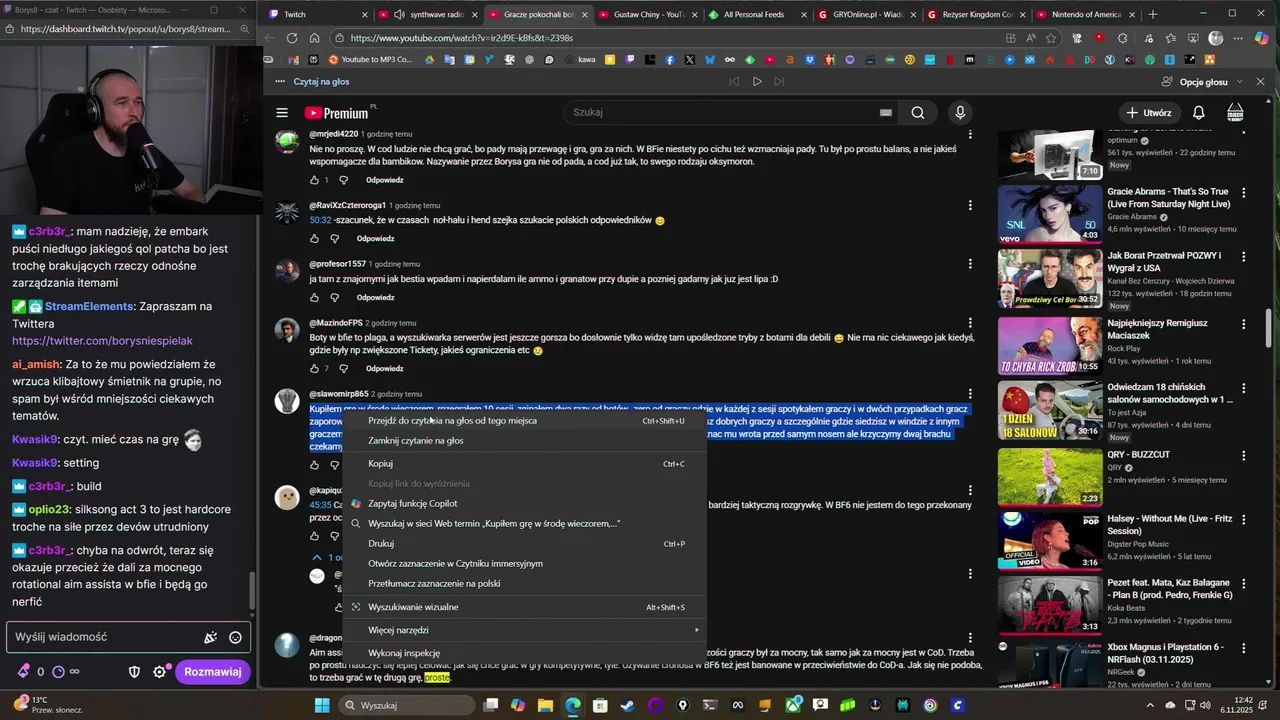Skip to previous paragraph in read aloud
The image size is (1280, 720).
point(734,82)
